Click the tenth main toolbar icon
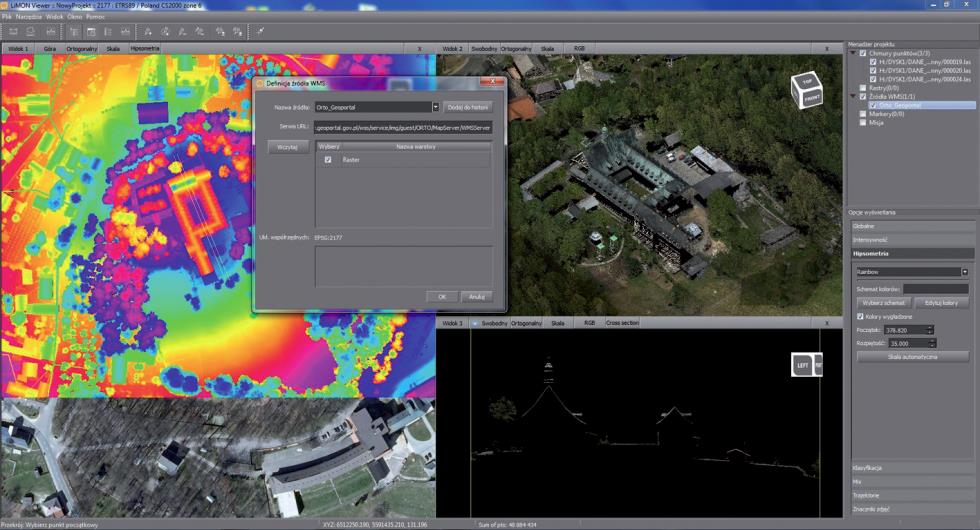980x530 pixels. coord(182,31)
